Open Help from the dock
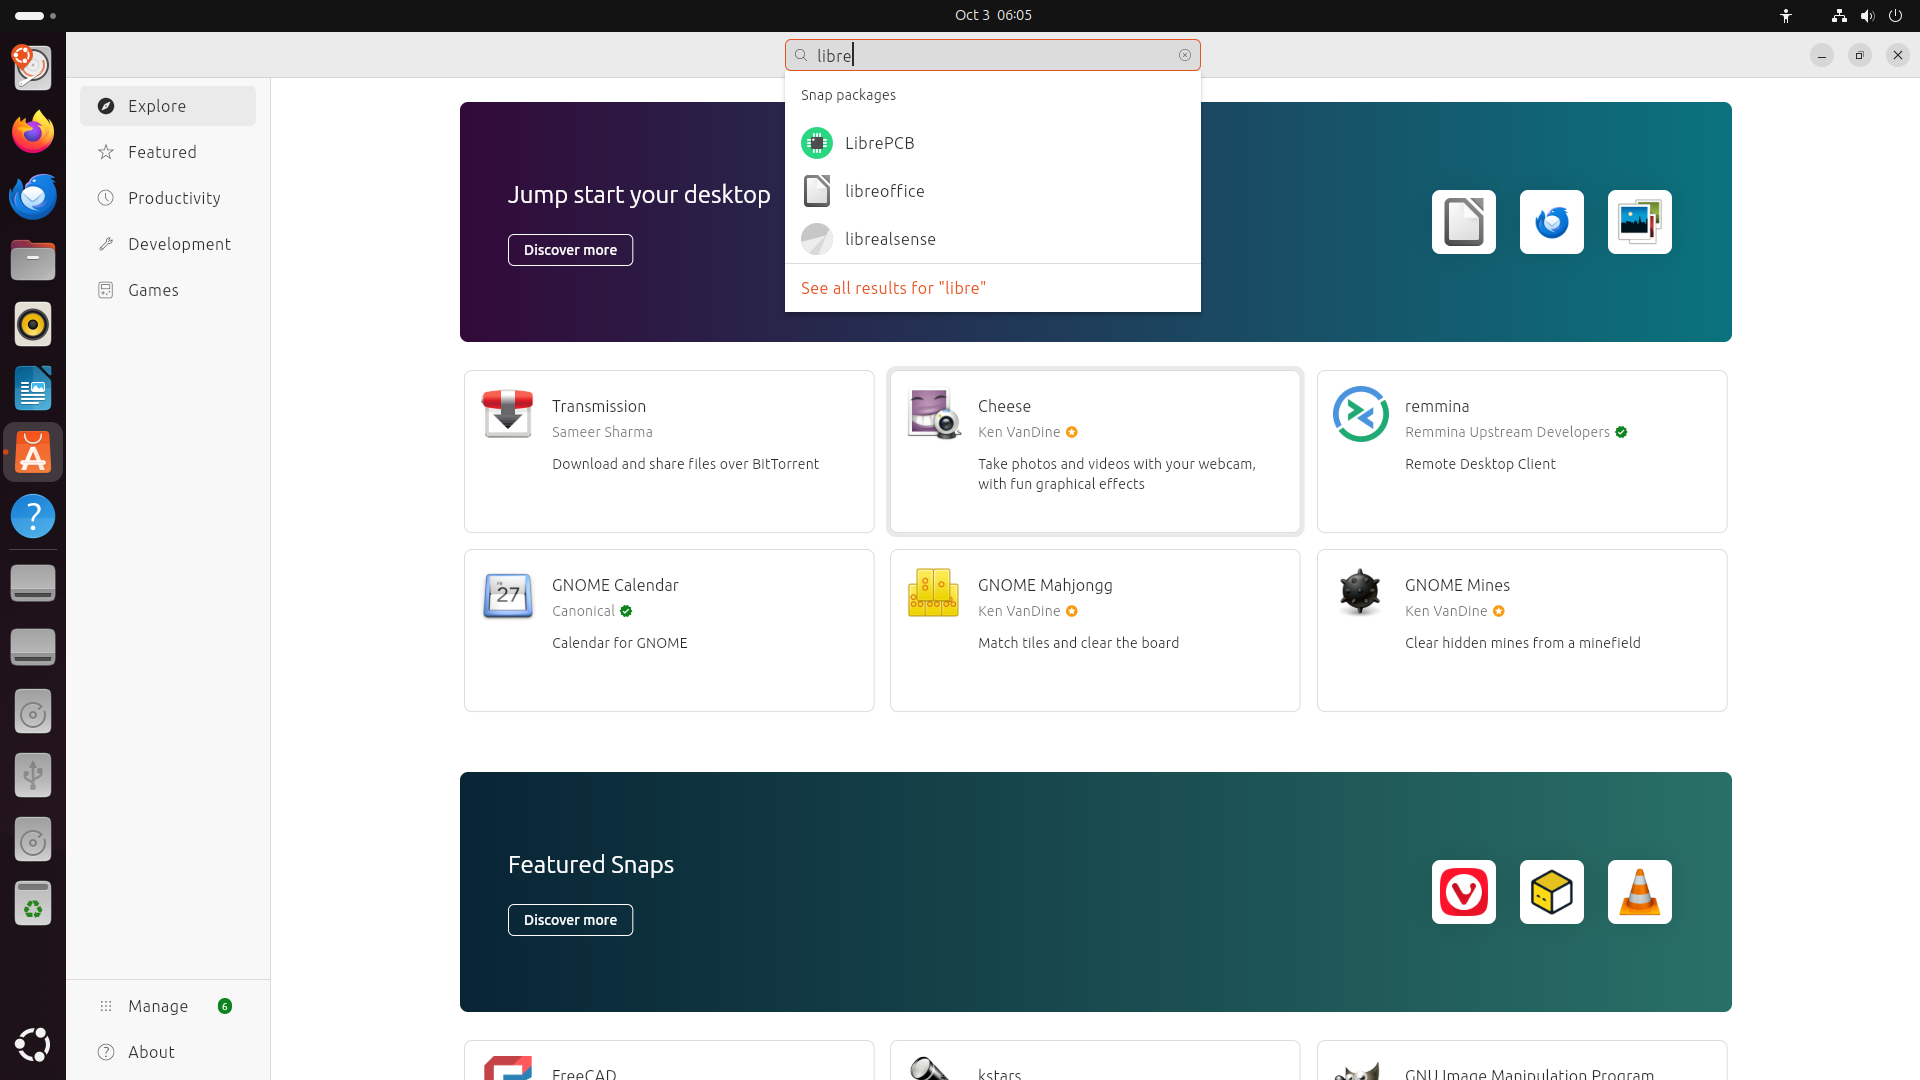The width and height of the screenshot is (1920, 1080). 33,516
